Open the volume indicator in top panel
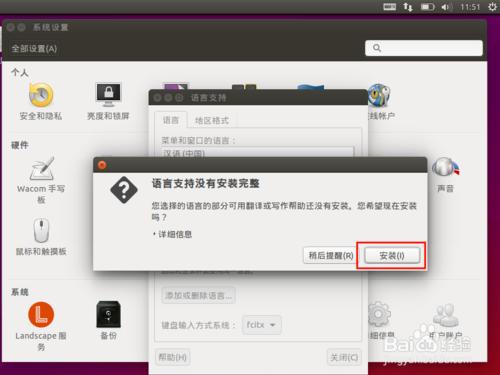Screen dimensions: 500x375 (x=446, y=7)
